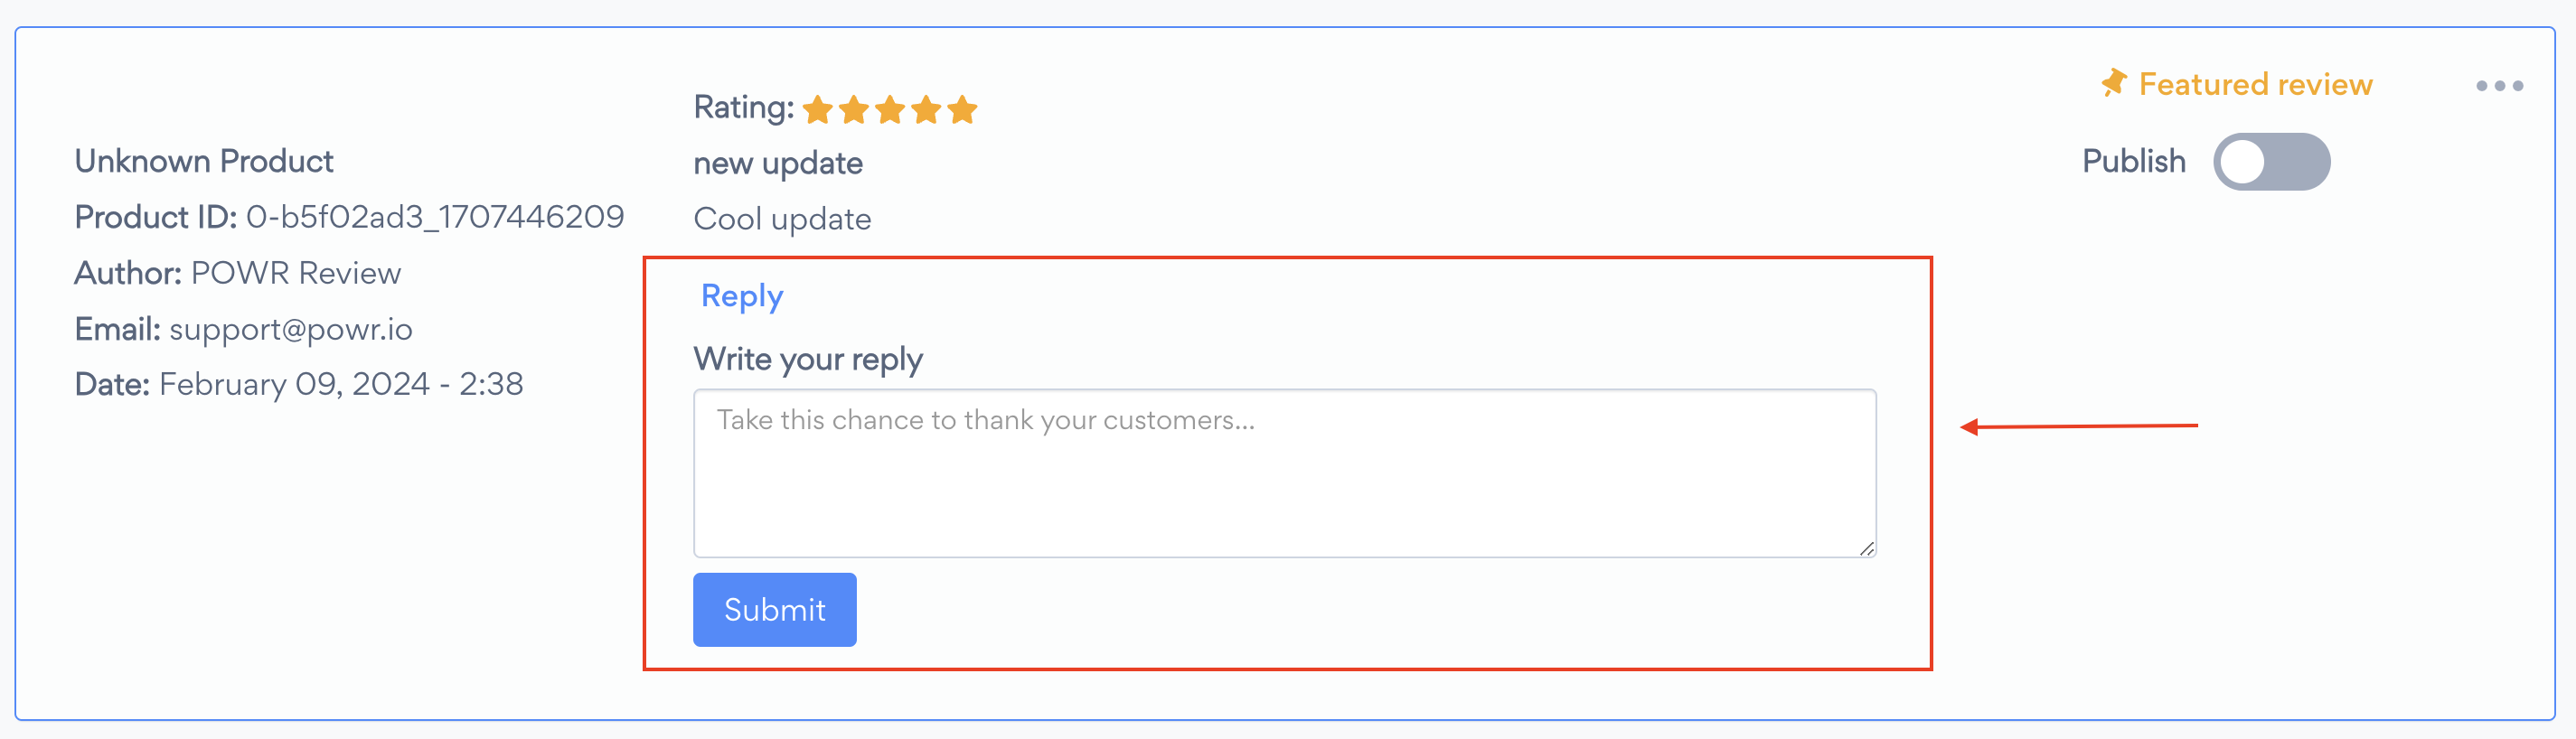This screenshot has height=739, width=2576.
Task: Click the second rating star
Action: [854, 109]
